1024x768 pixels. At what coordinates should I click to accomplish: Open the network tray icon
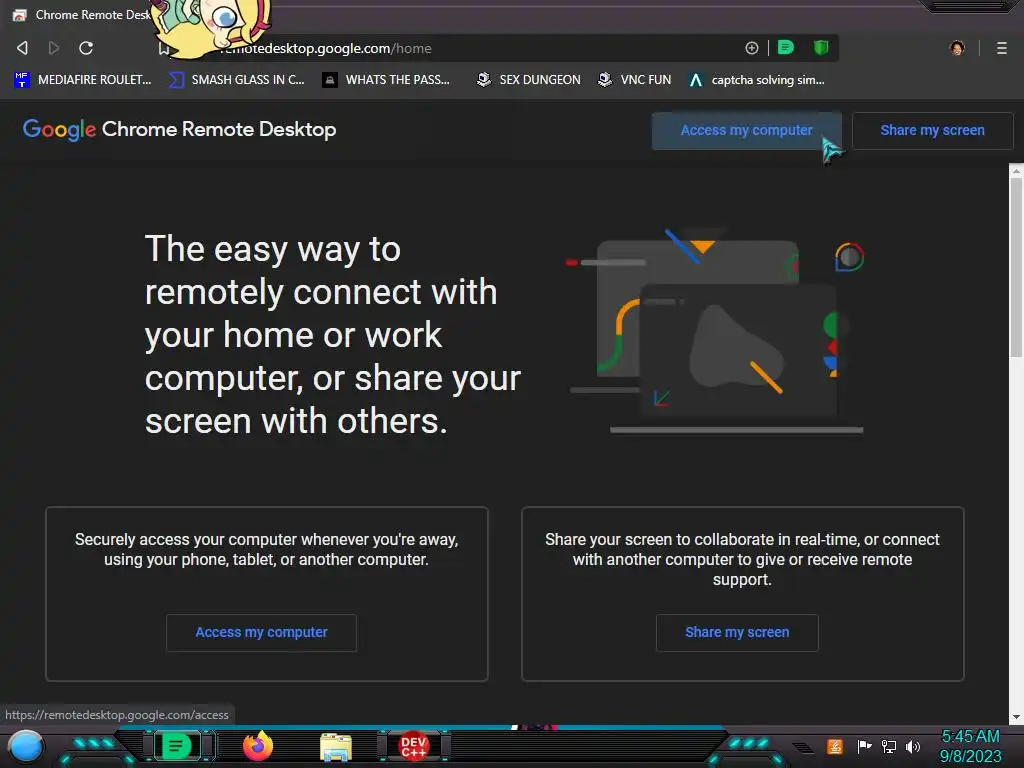[888, 746]
